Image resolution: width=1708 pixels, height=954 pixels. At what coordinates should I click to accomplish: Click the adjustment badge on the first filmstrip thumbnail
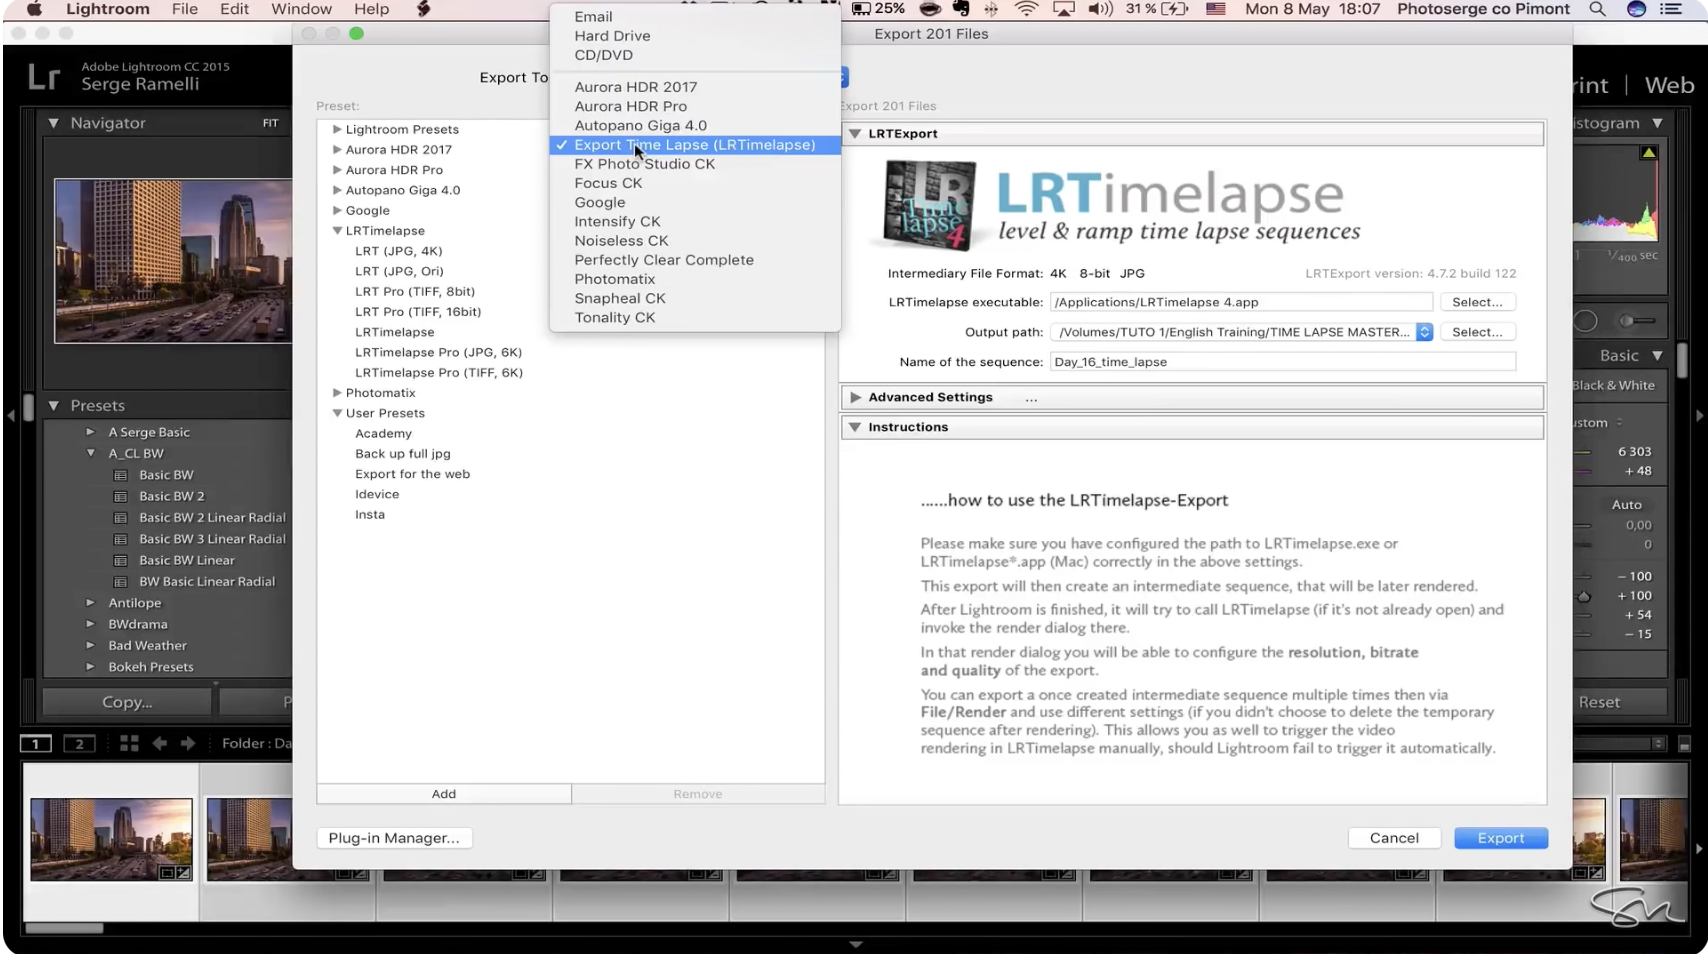click(183, 872)
